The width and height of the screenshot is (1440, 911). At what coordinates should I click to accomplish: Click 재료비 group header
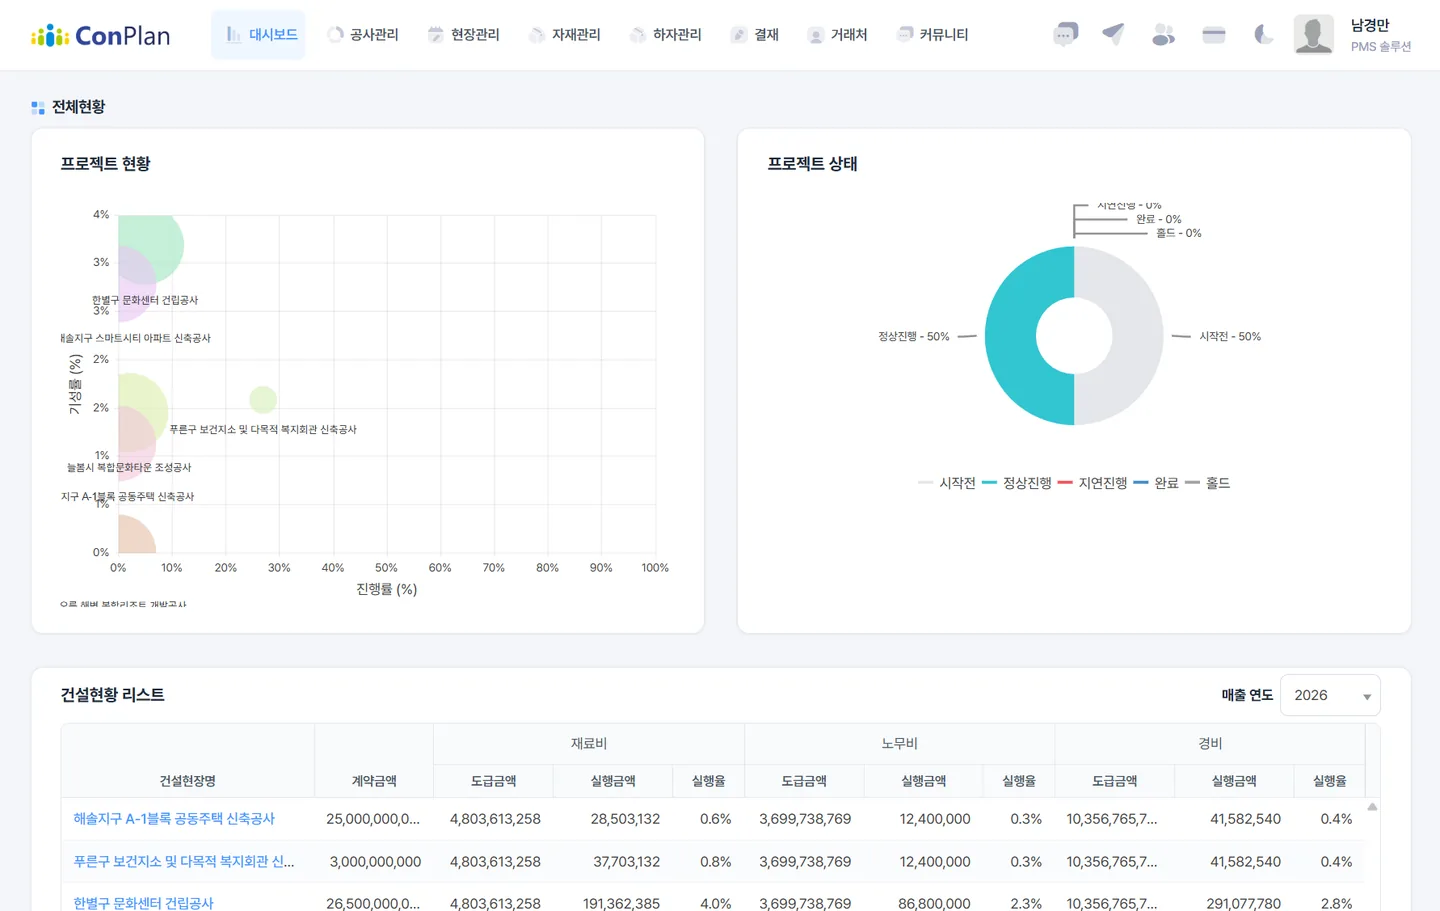click(589, 744)
